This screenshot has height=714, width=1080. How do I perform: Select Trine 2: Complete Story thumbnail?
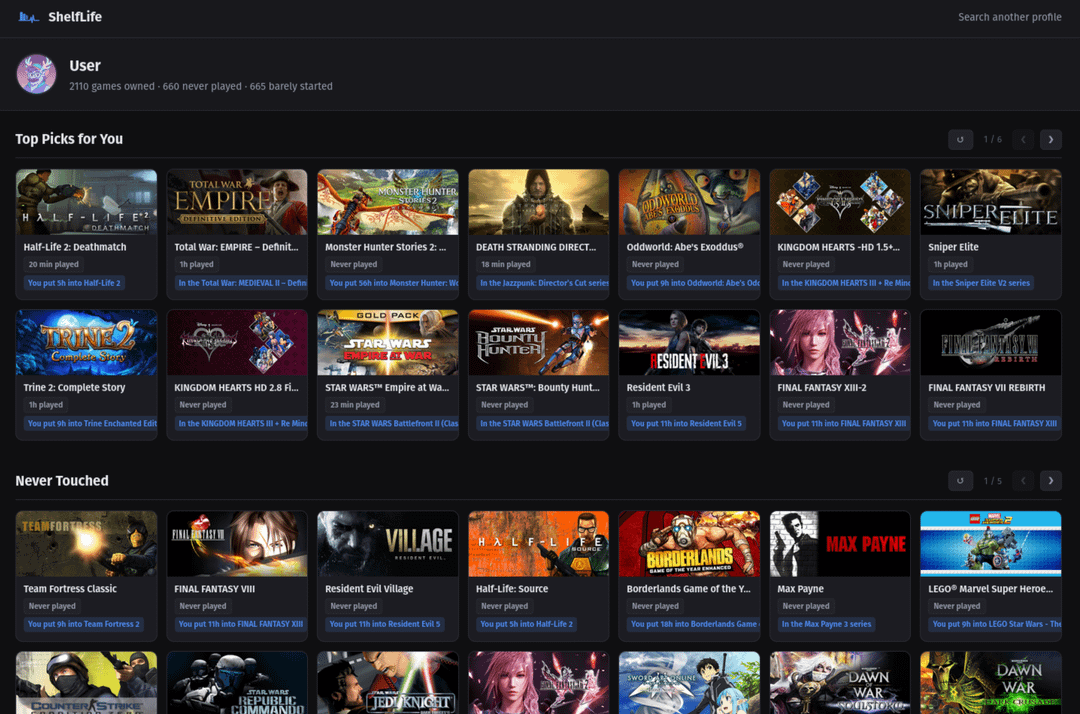click(x=86, y=343)
